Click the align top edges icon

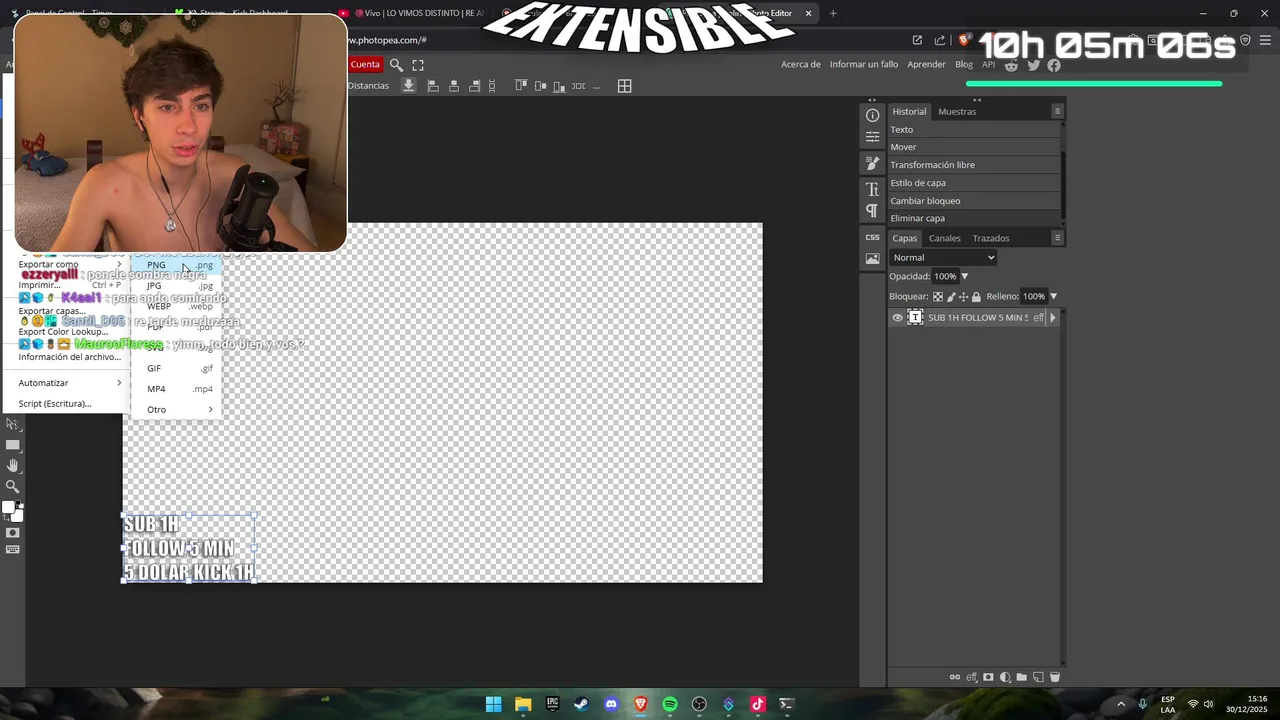tap(521, 86)
